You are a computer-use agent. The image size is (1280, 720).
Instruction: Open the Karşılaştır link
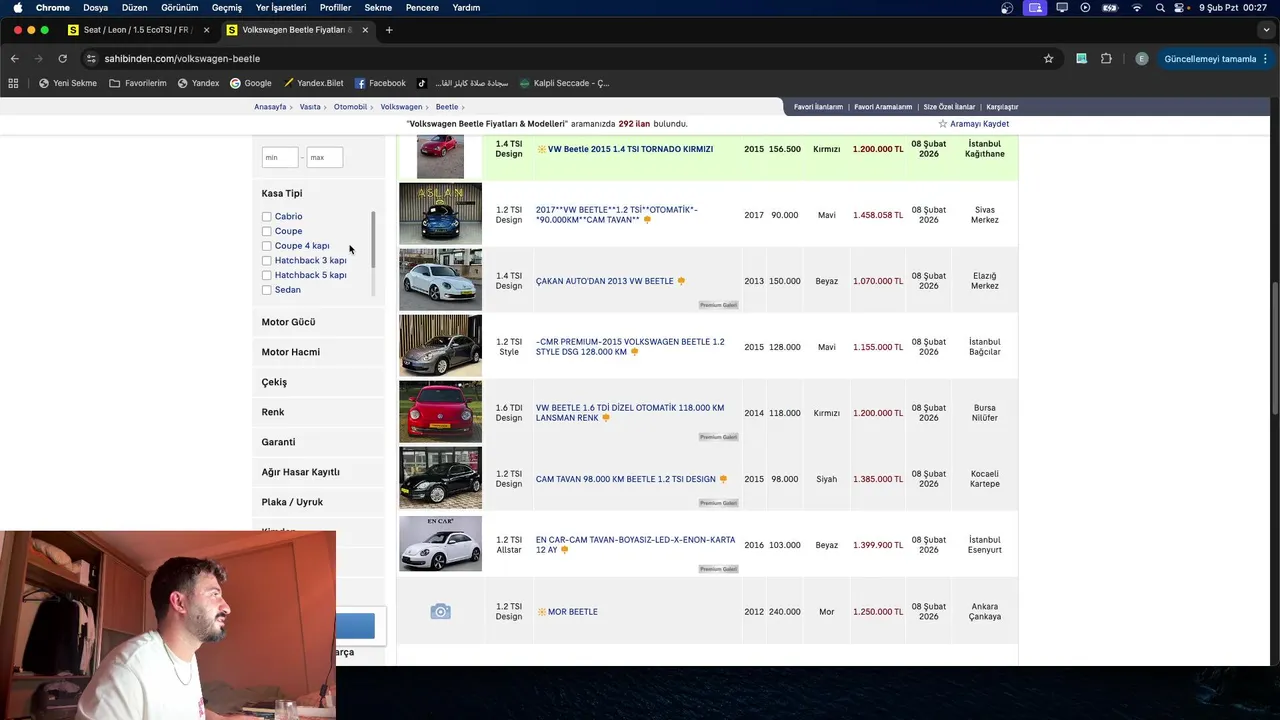pos(1002,107)
